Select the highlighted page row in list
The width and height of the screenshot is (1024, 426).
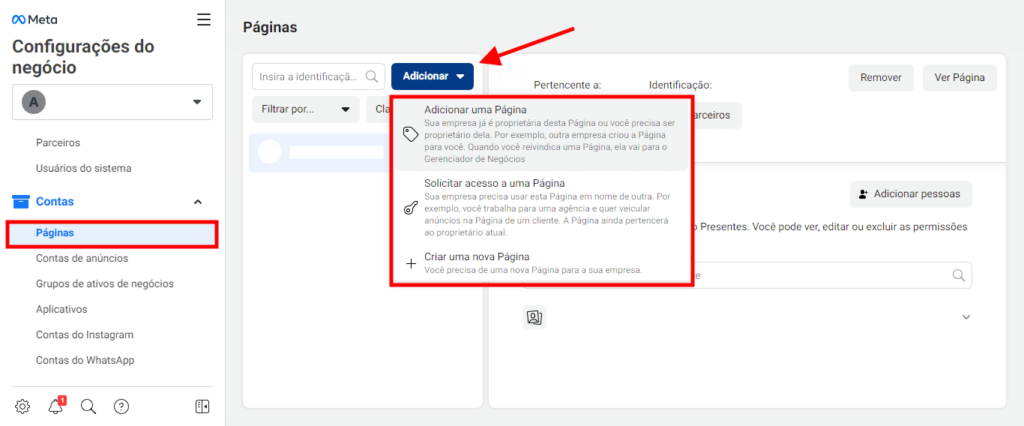[320, 153]
